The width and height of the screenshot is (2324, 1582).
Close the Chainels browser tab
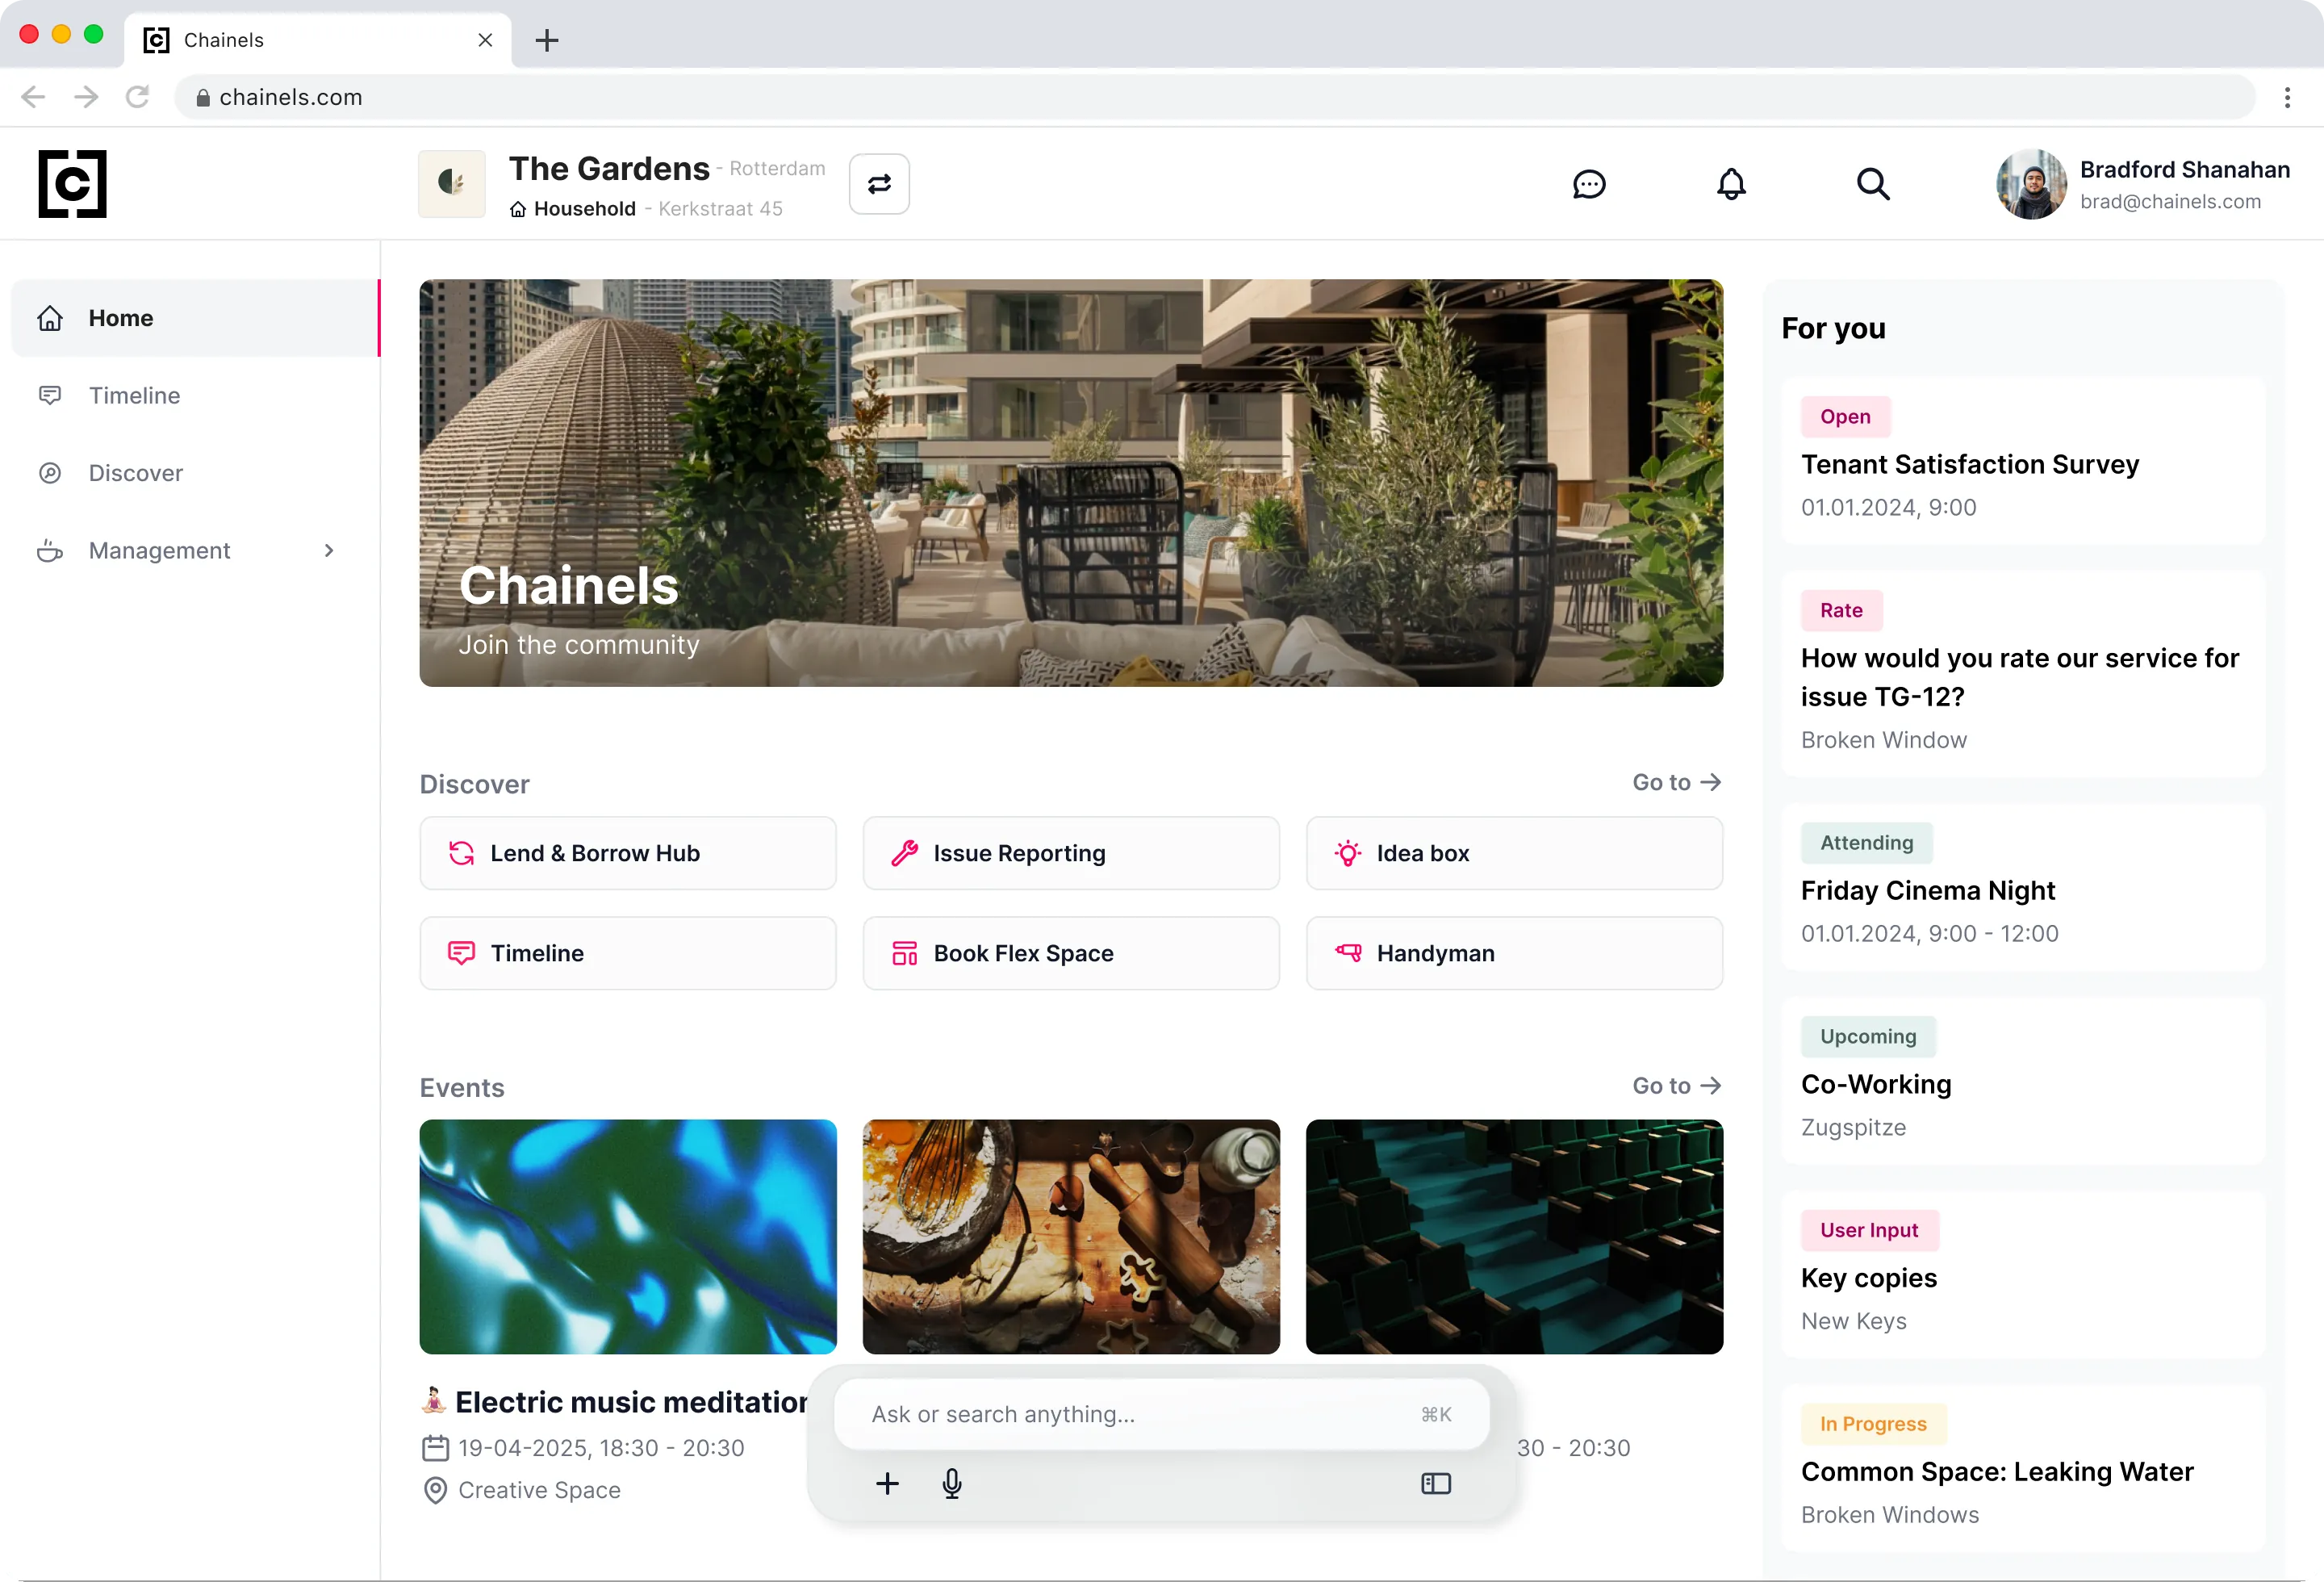pos(485,40)
